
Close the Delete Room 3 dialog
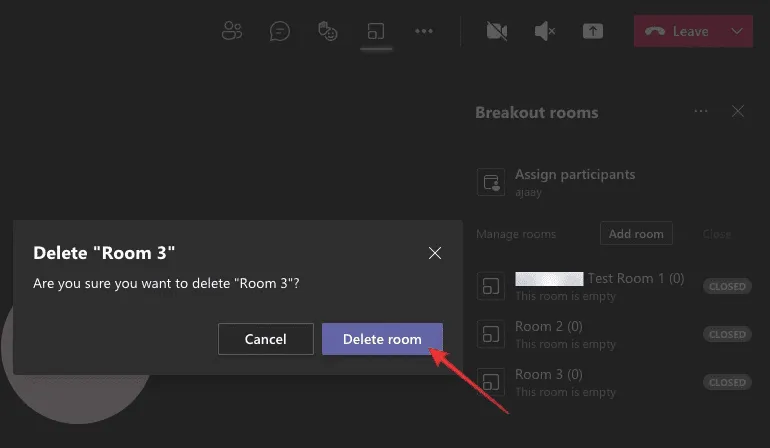[x=435, y=253]
